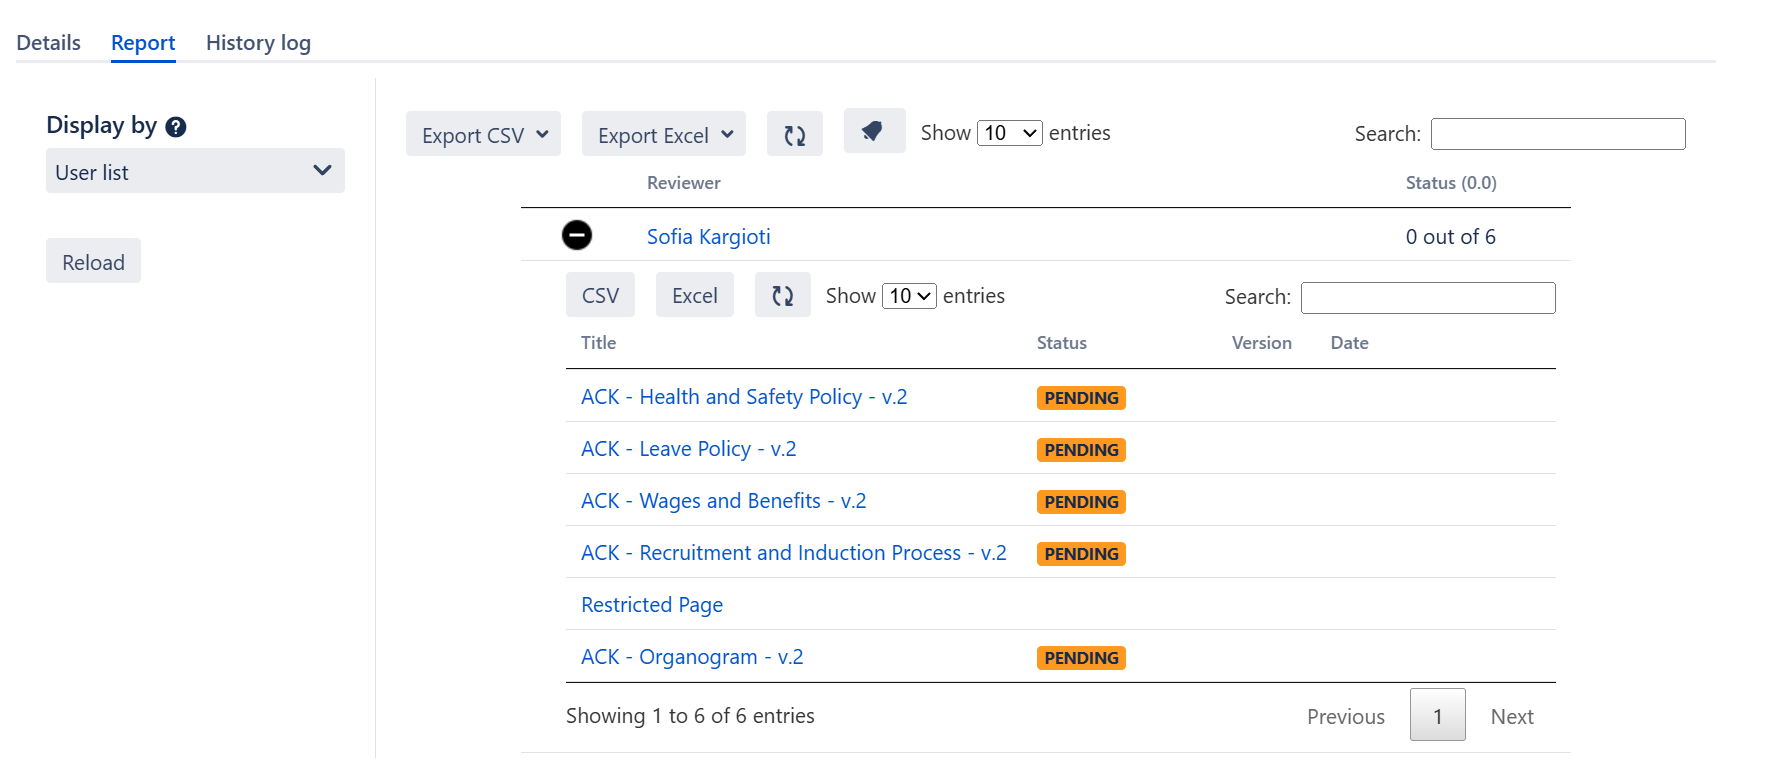Open the Restricted Page link
Viewport: 1784px width, 758px height.
tap(651, 605)
